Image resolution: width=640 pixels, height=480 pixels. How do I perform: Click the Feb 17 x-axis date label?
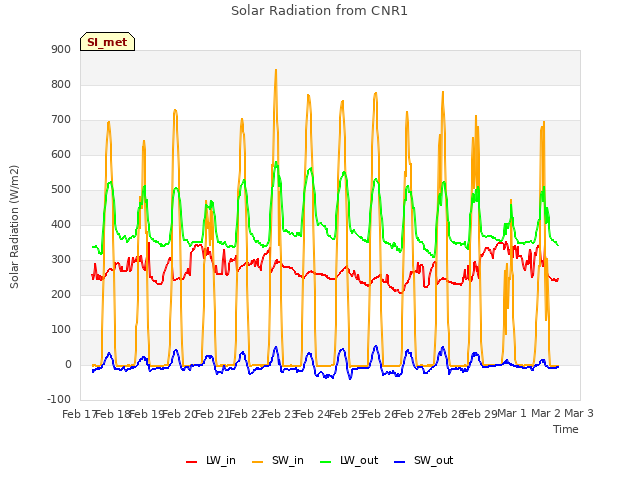[79, 414]
